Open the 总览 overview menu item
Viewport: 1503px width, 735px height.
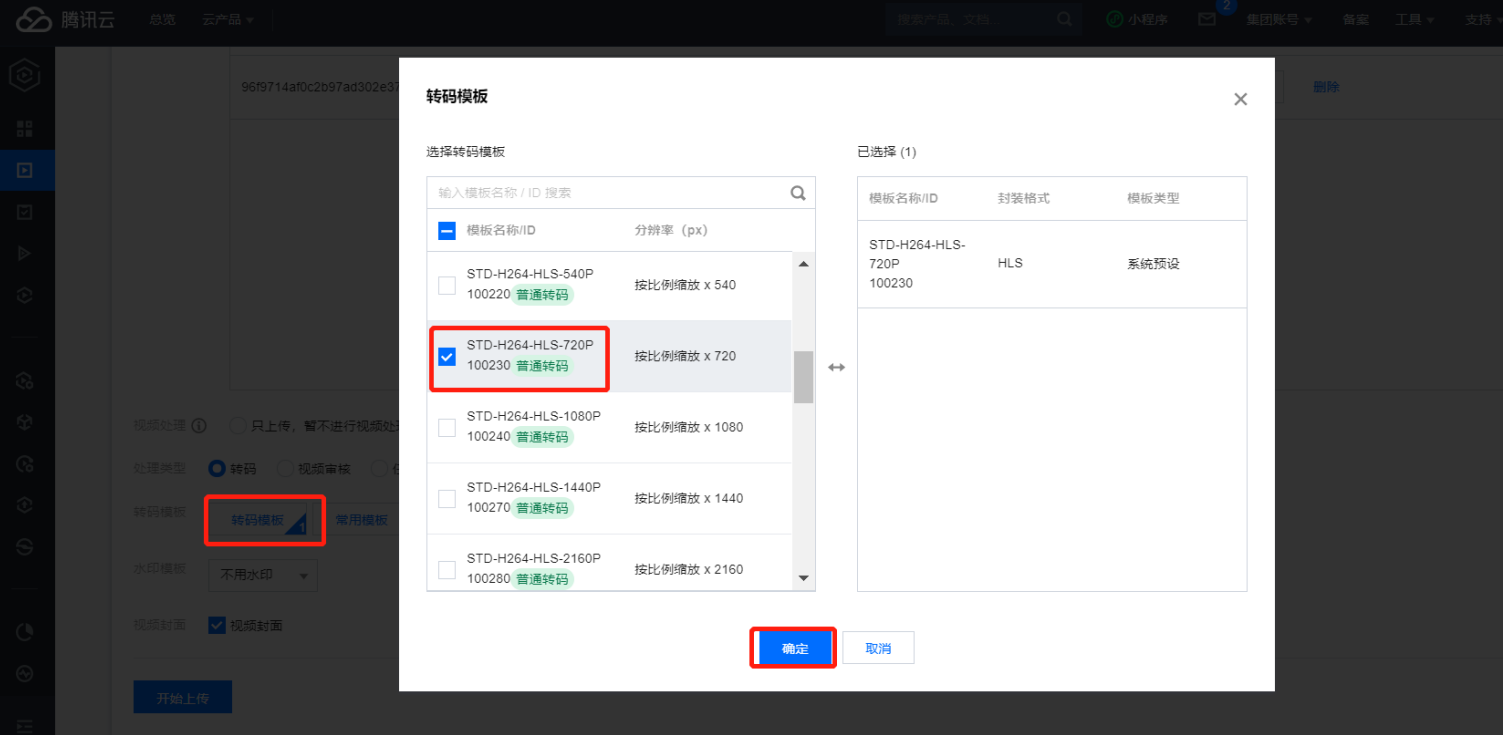point(162,19)
